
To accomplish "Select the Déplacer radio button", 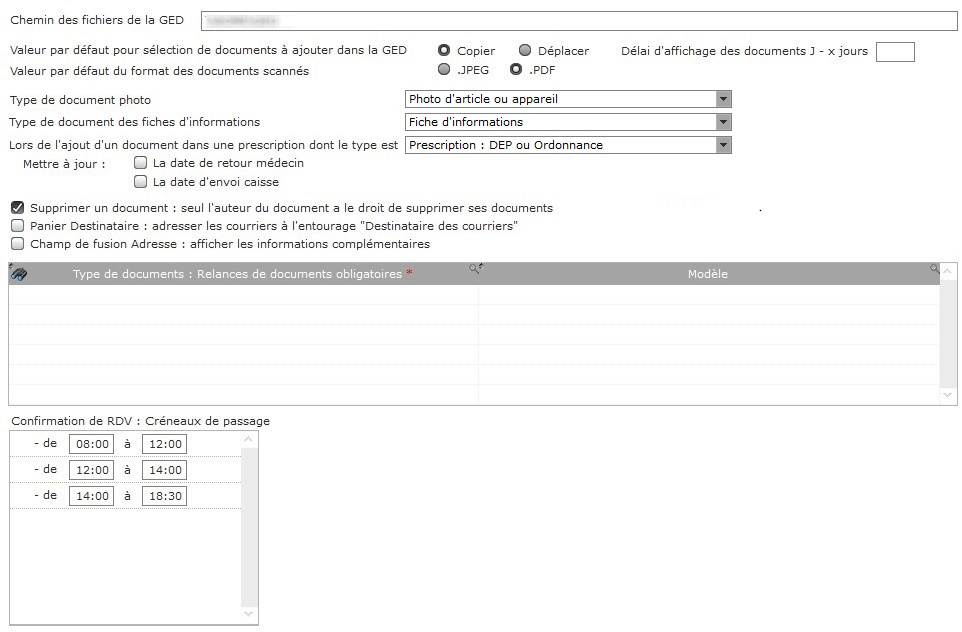I will (525, 50).
